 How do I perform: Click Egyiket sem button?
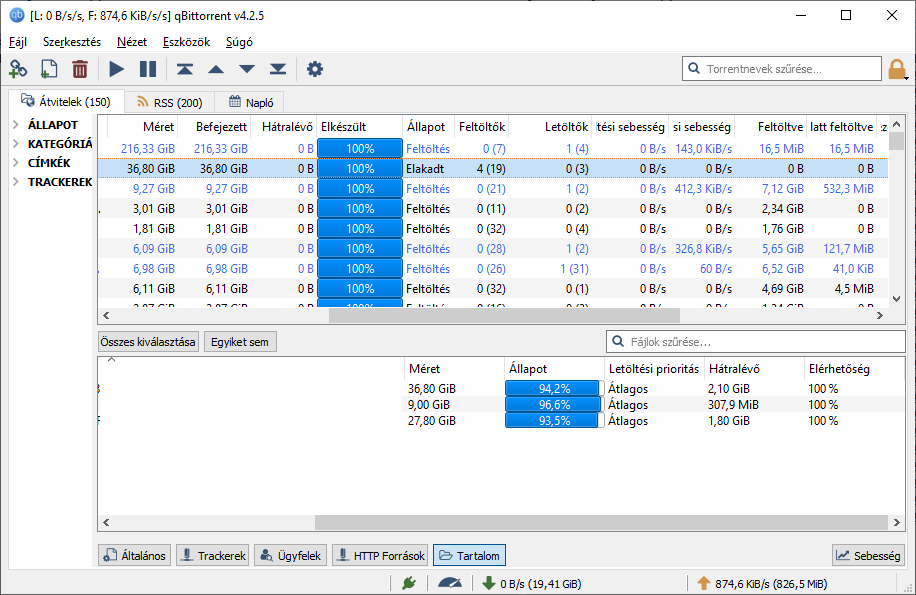240,342
